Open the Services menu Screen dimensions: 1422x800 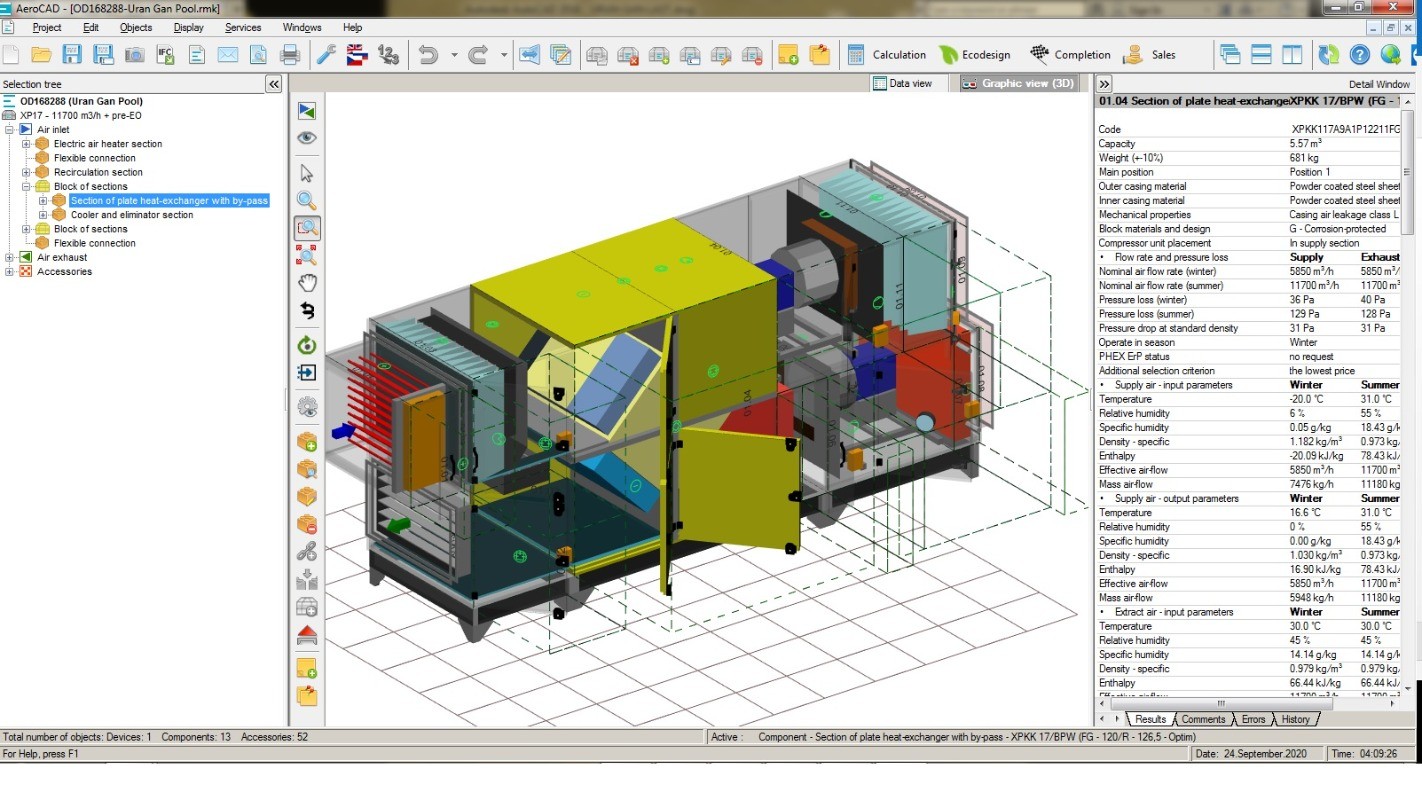pyautogui.click(x=242, y=28)
